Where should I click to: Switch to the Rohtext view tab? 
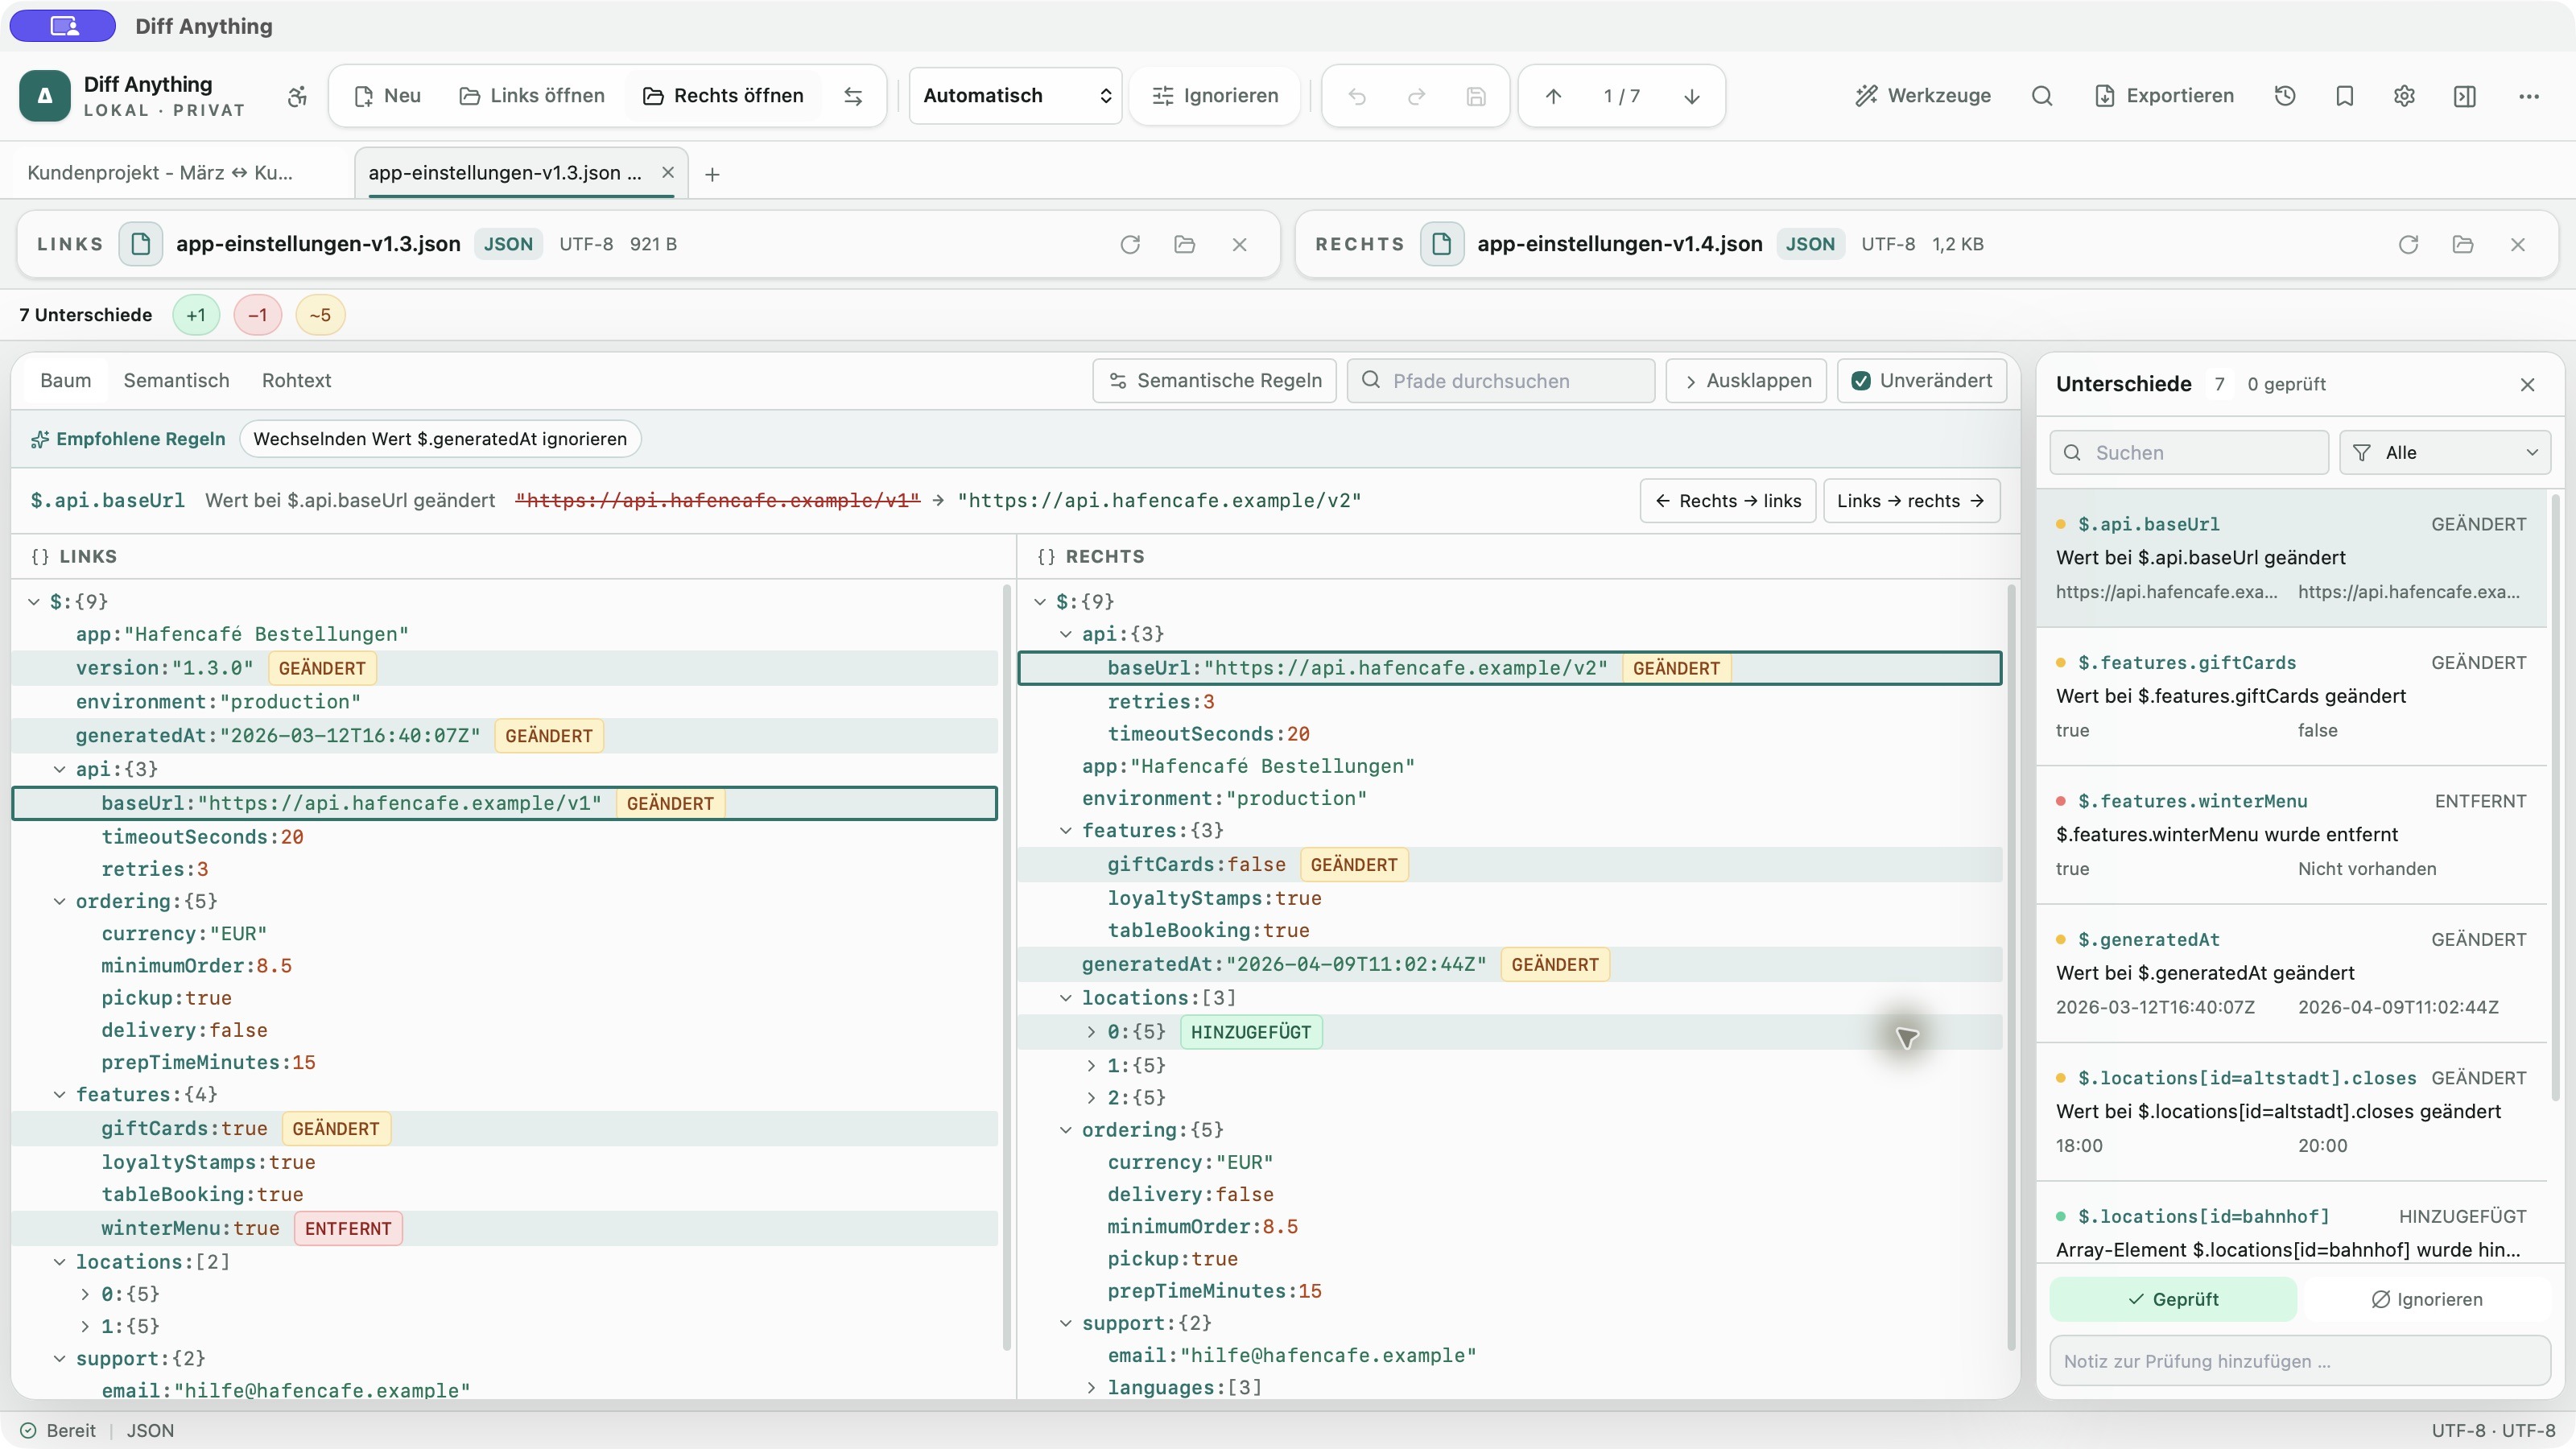coord(296,381)
